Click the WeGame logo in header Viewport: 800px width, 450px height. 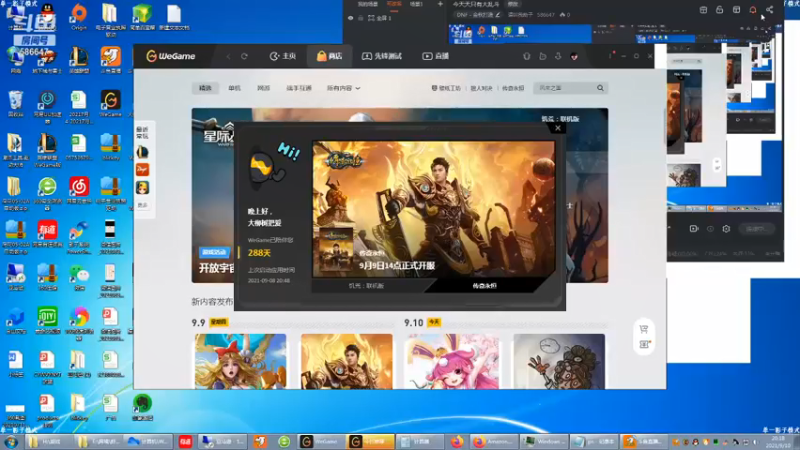pos(170,56)
